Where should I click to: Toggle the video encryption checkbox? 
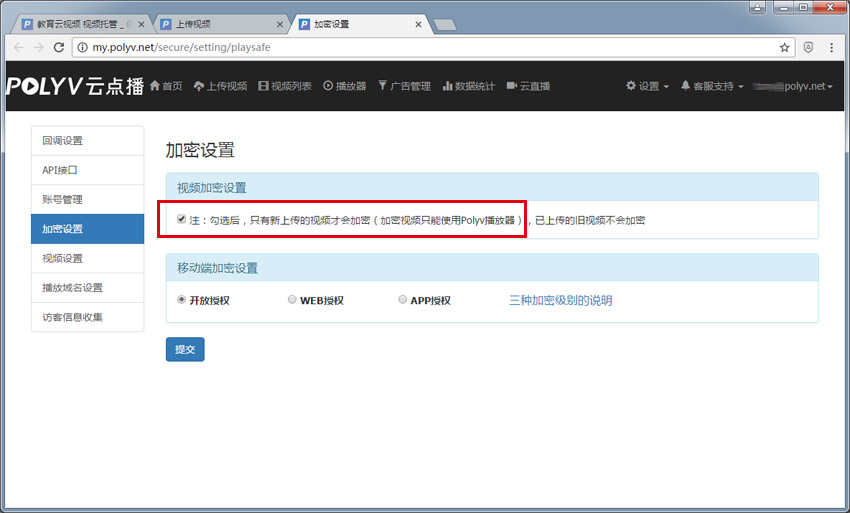[181, 219]
